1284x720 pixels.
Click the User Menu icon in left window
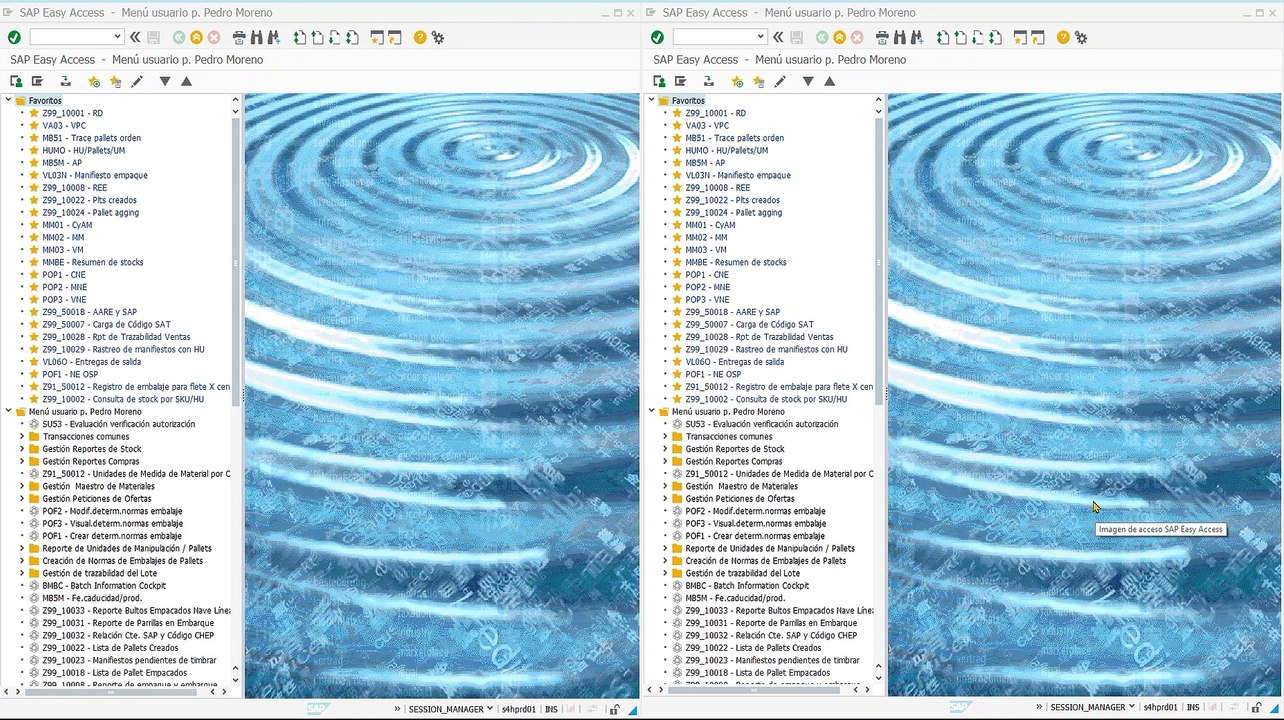16,81
